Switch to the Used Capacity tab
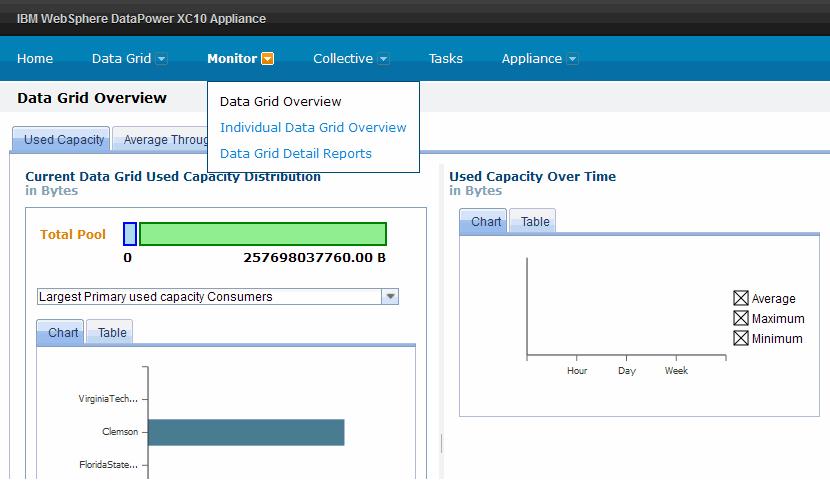This screenshot has height=481, width=830. [x=61, y=139]
